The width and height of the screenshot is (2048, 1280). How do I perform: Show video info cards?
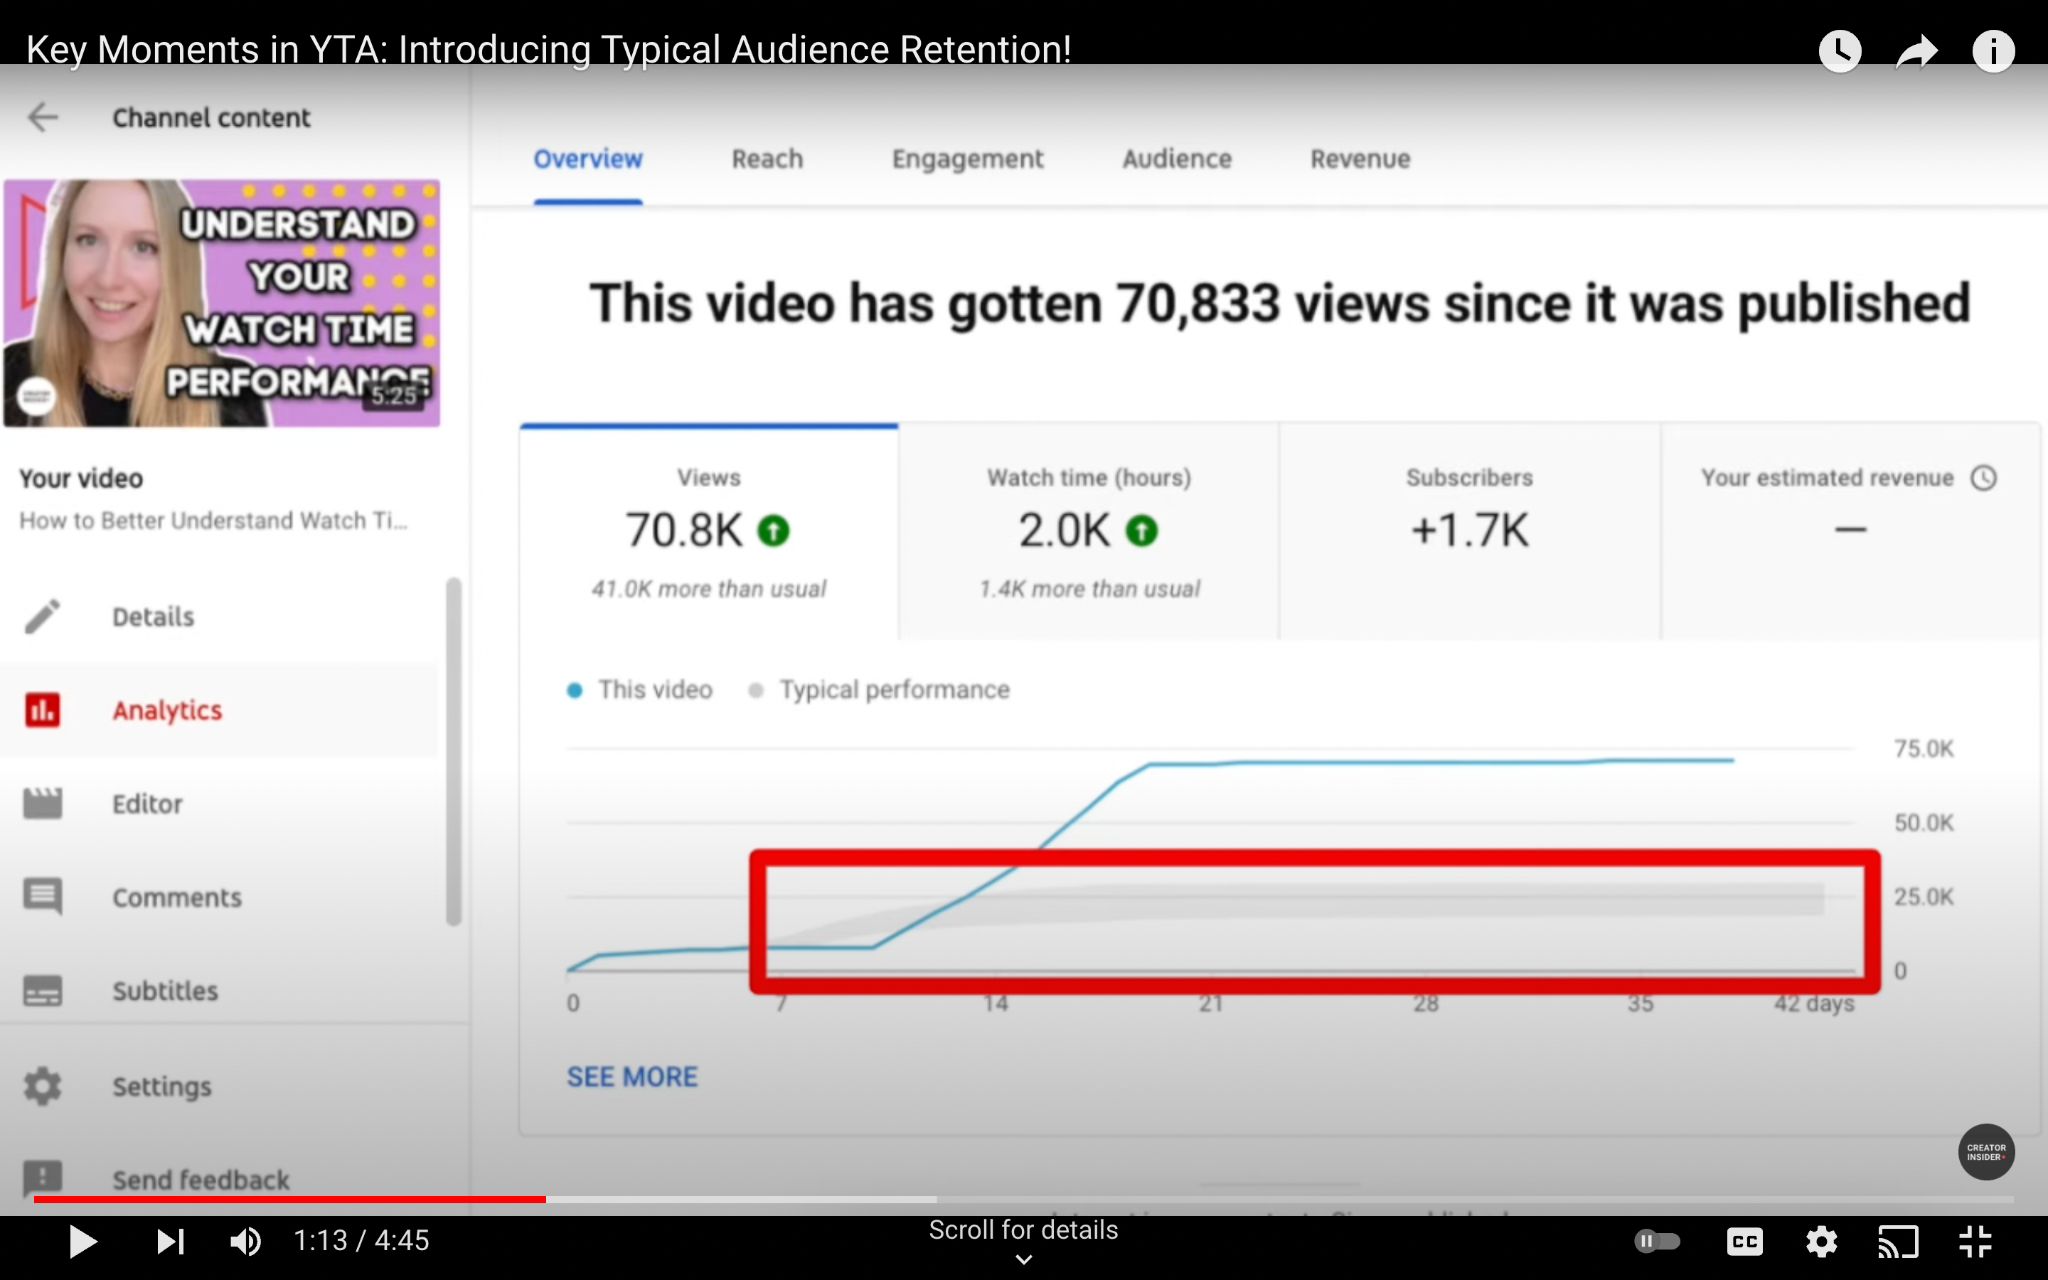coord(1993,51)
